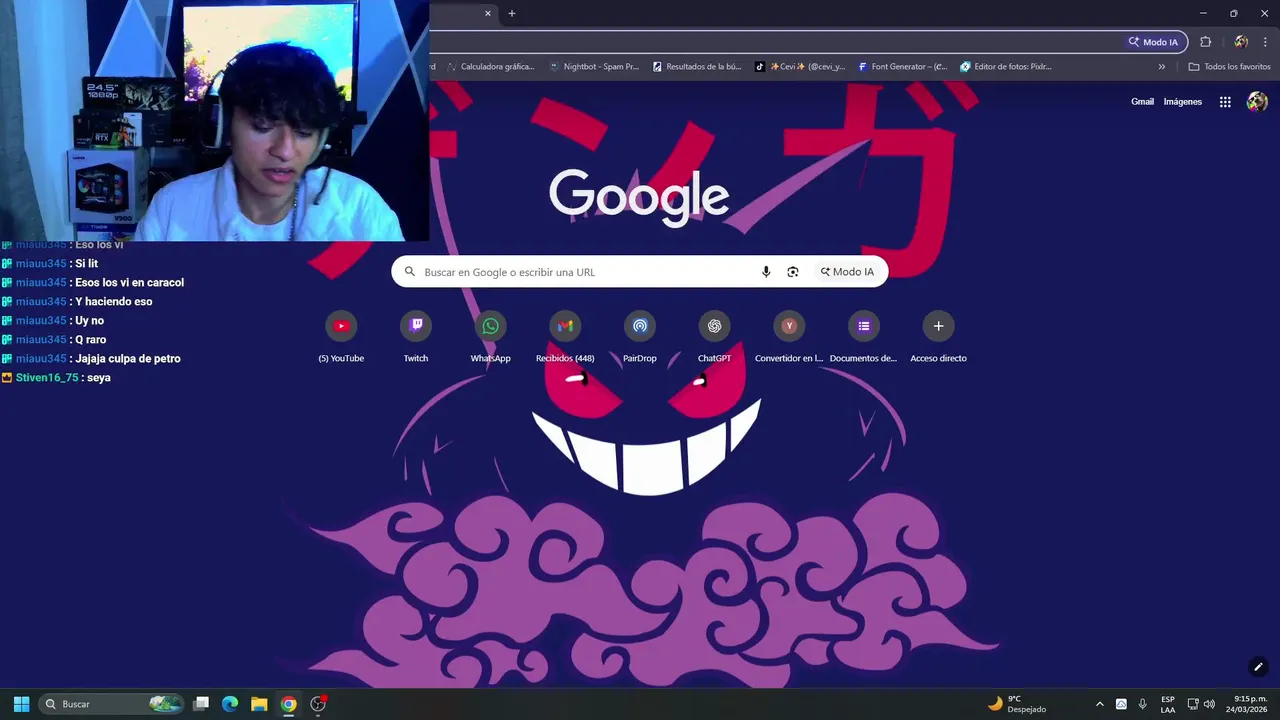Image resolution: width=1280 pixels, height=720 pixels.
Task: Open the Google account avatar on page
Action: pos(1257,102)
